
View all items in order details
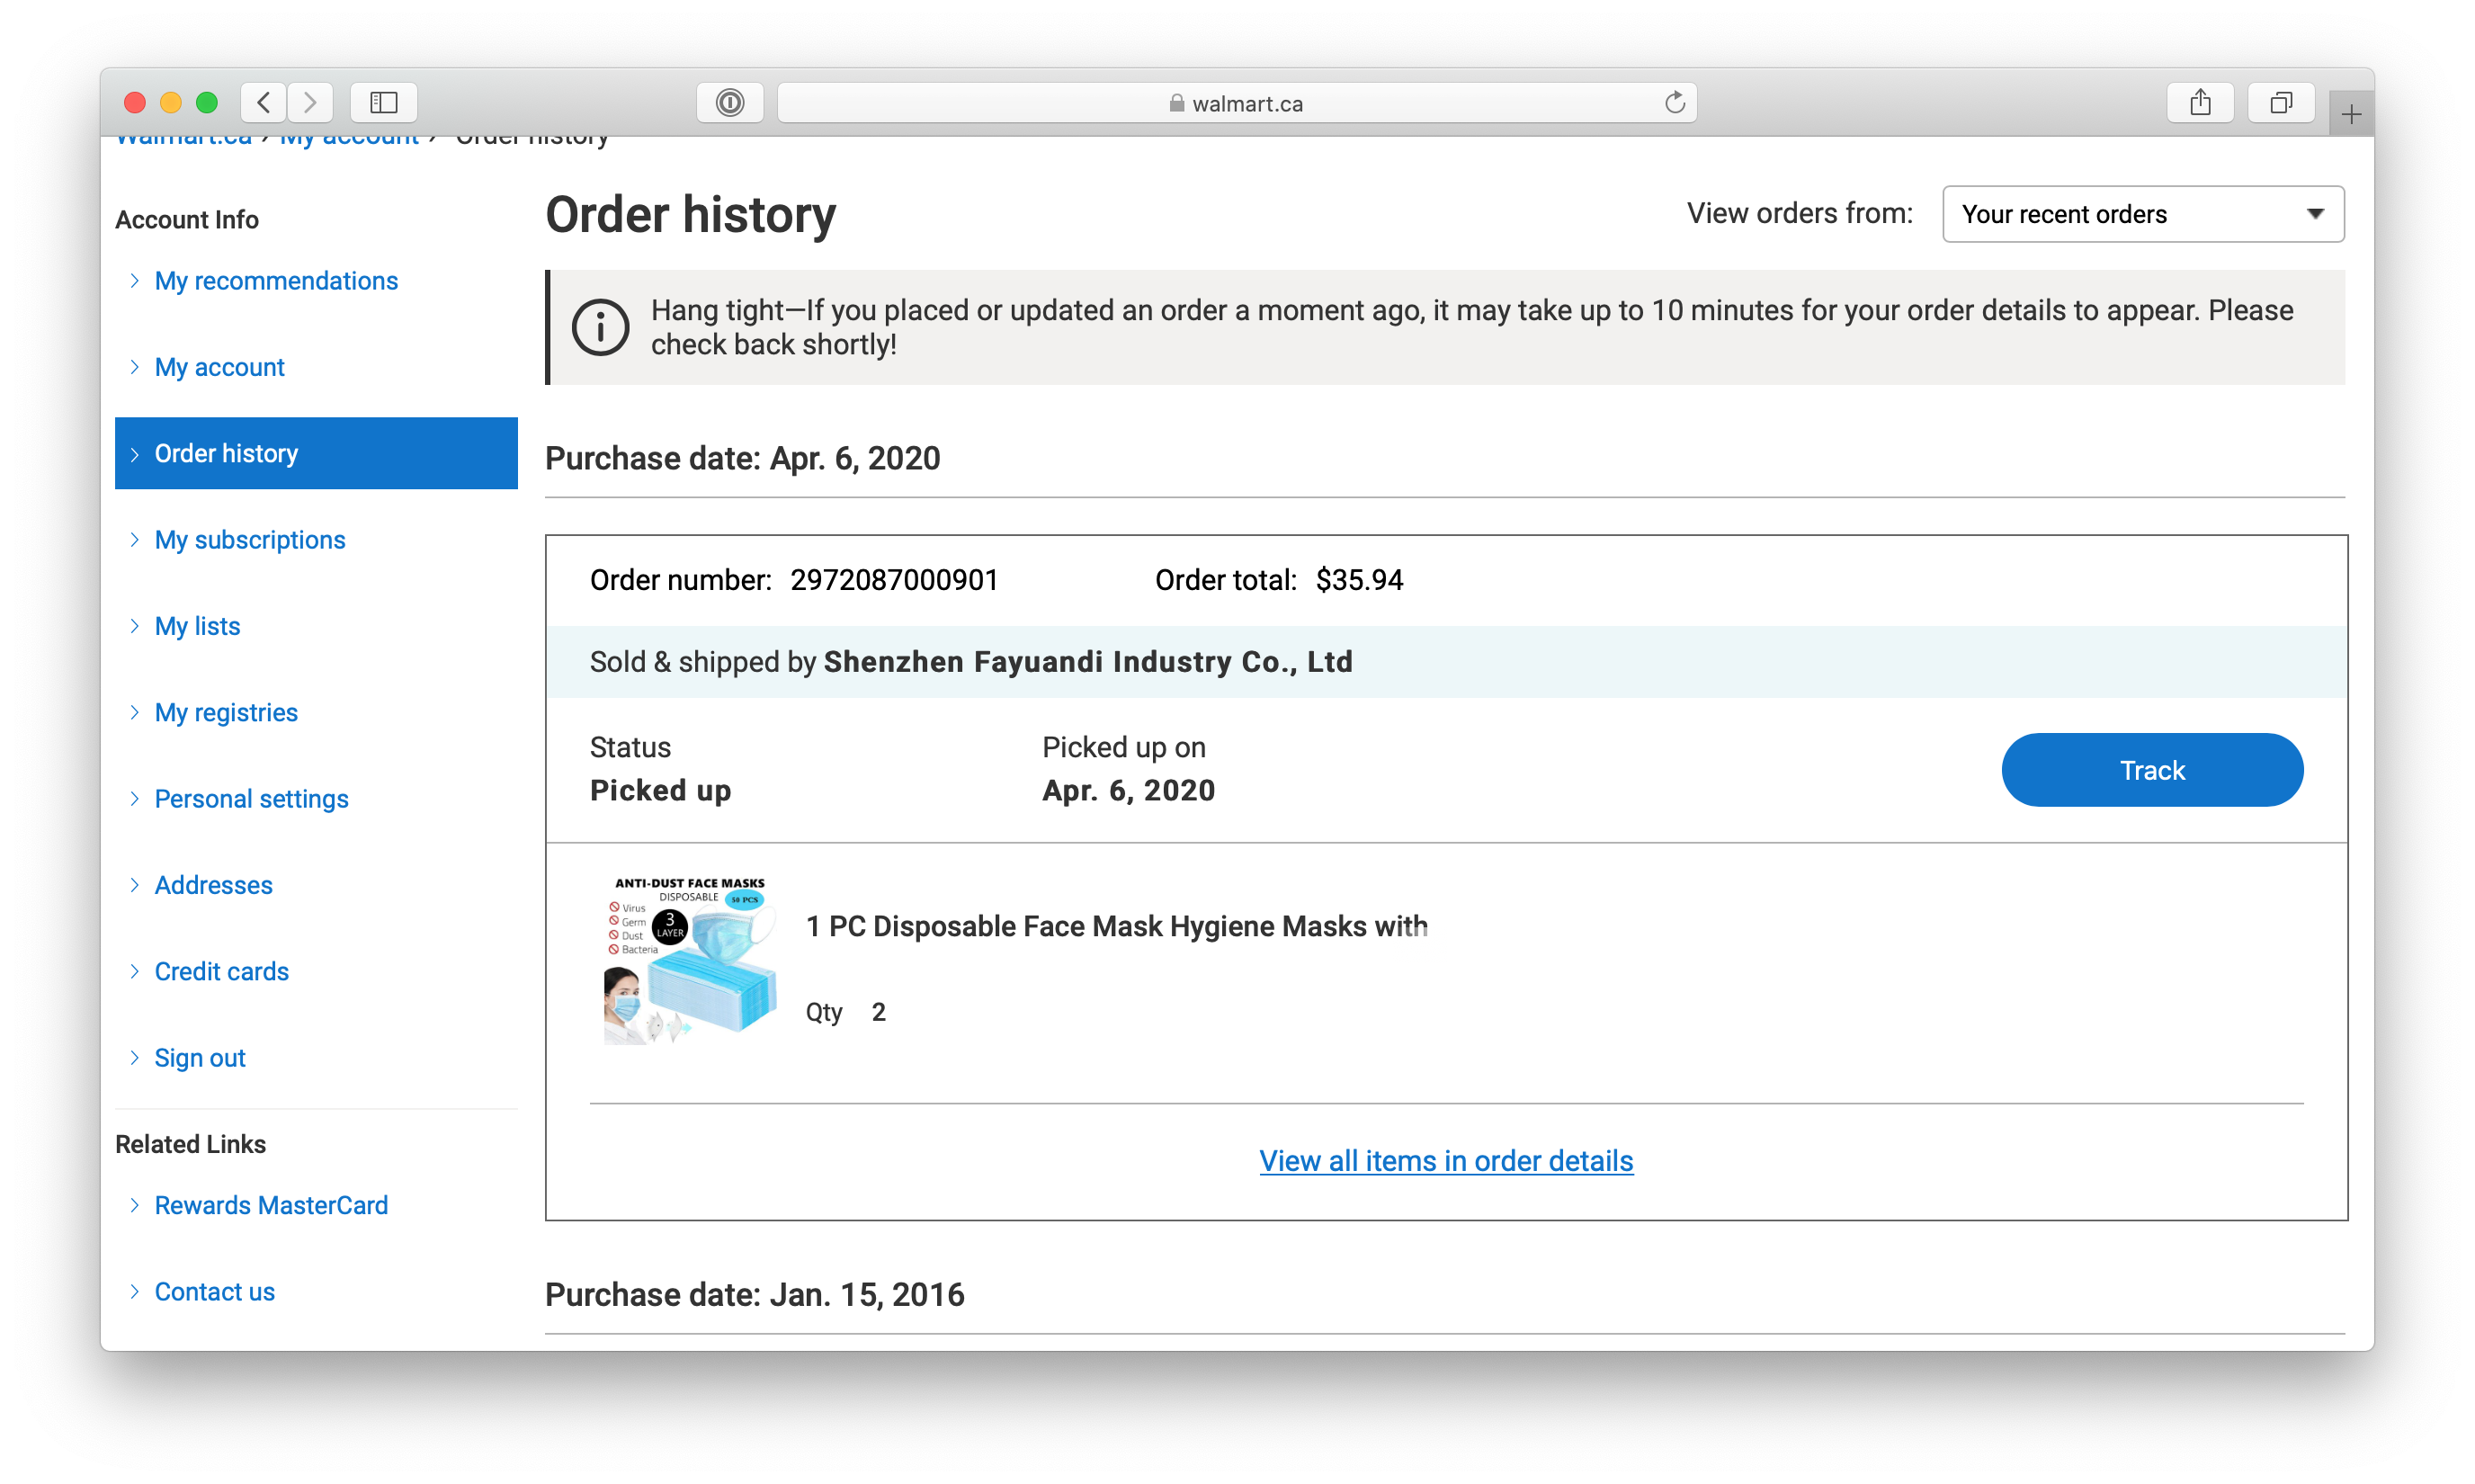pyautogui.click(x=1445, y=1161)
